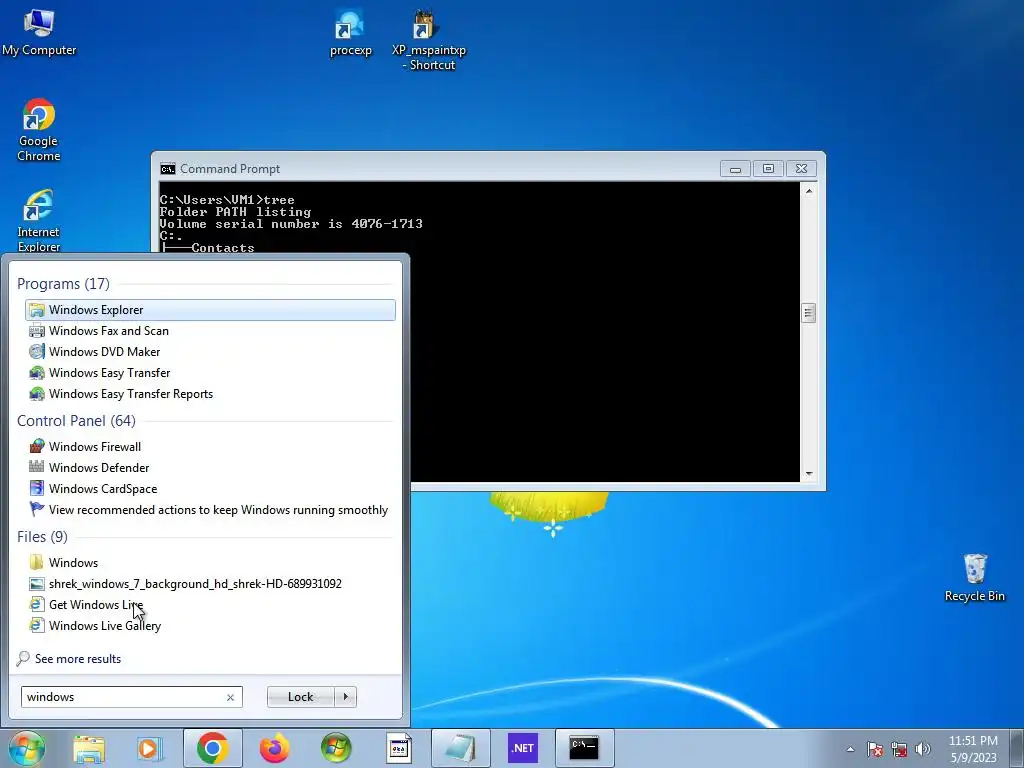This screenshot has width=1024, height=768.
Task: Open Firefox from the taskbar
Action: click(274, 748)
